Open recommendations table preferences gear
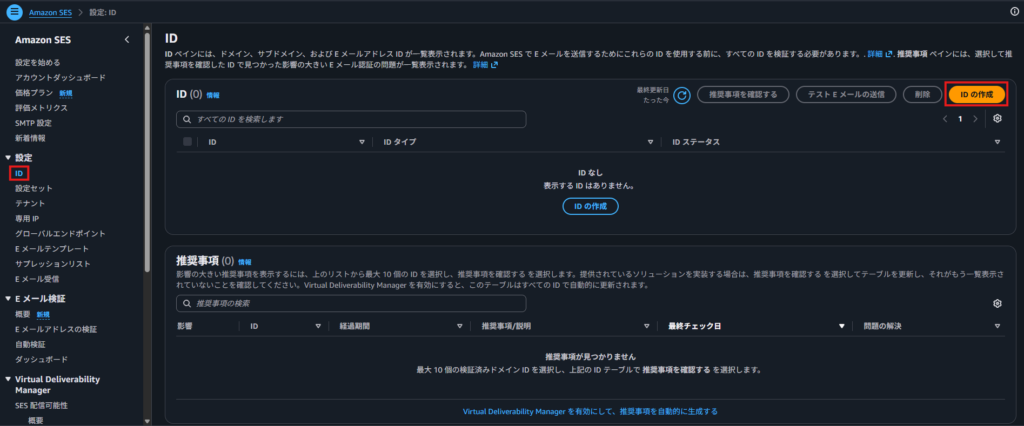Image resolution: width=1024 pixels, height=426 pixels. pos(997,303)
